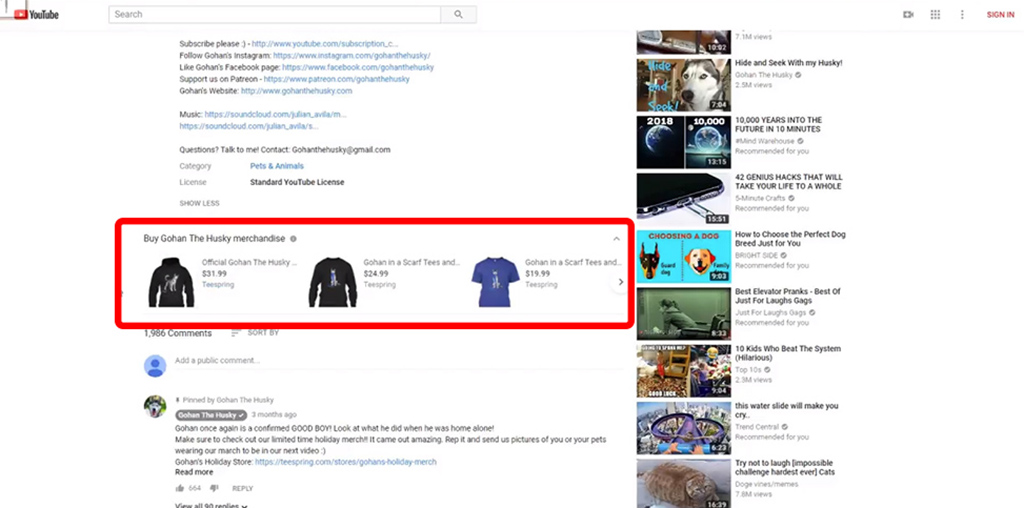This screenshot has width=1024, height=508.
Task: Open Official Gohan The Husky product title
Action: pyautogui.click(x=249, y=262)
